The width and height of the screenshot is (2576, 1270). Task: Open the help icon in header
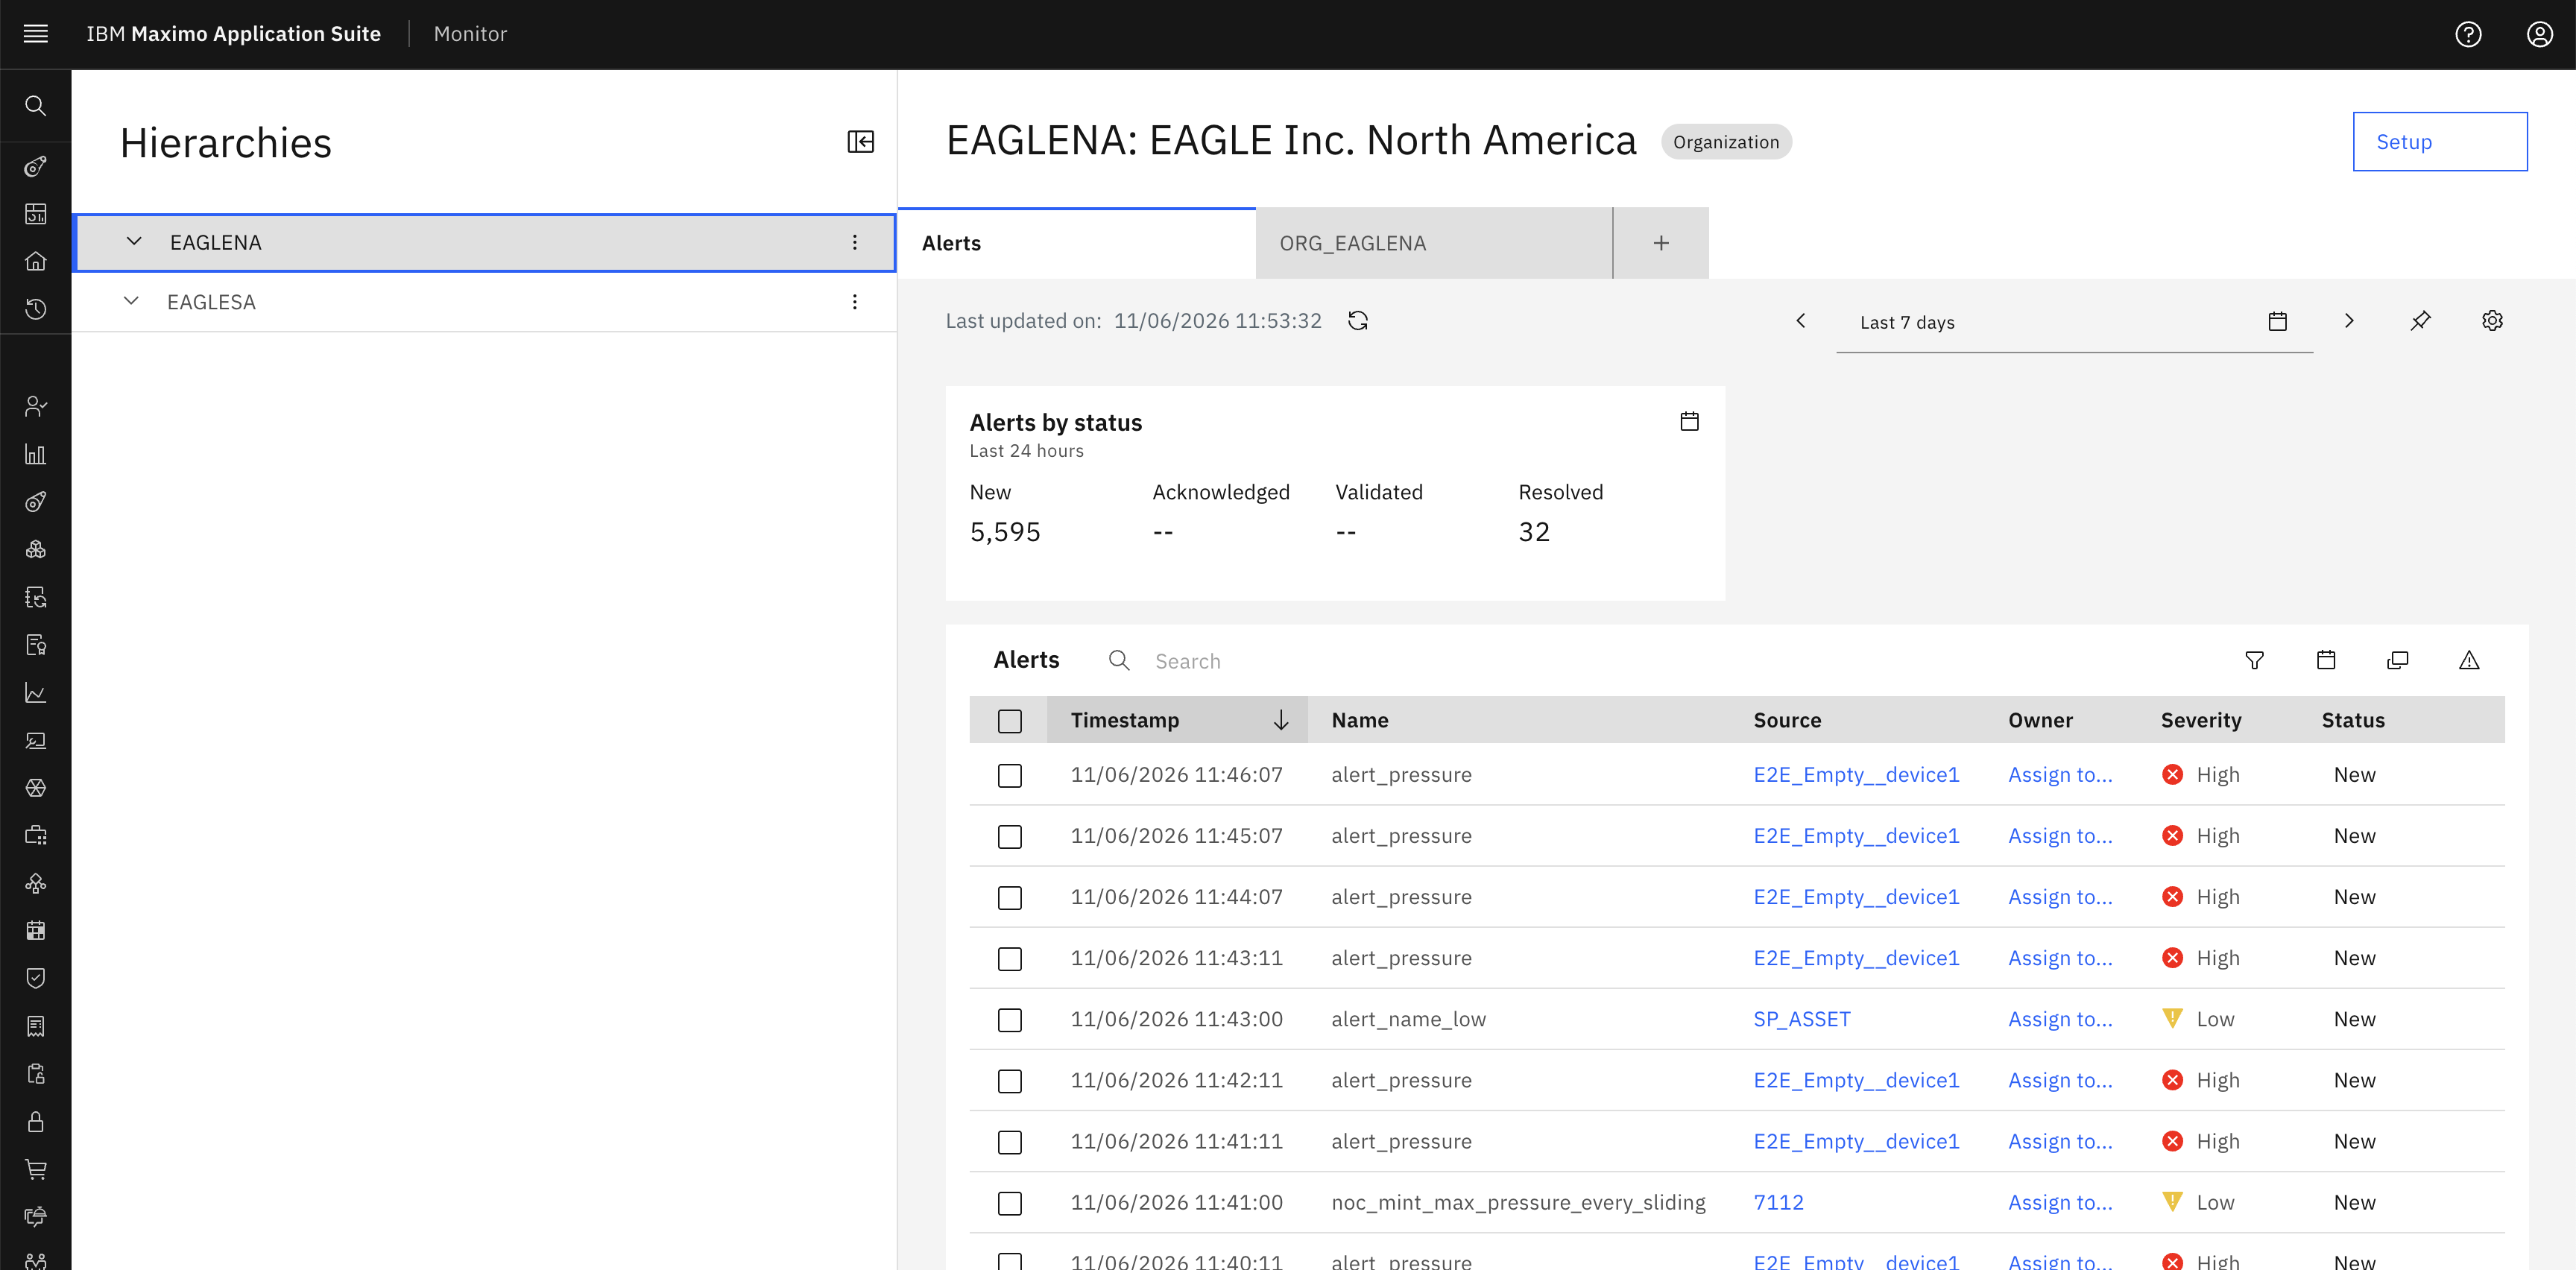pyautogui.click(x=2468, y=34)
